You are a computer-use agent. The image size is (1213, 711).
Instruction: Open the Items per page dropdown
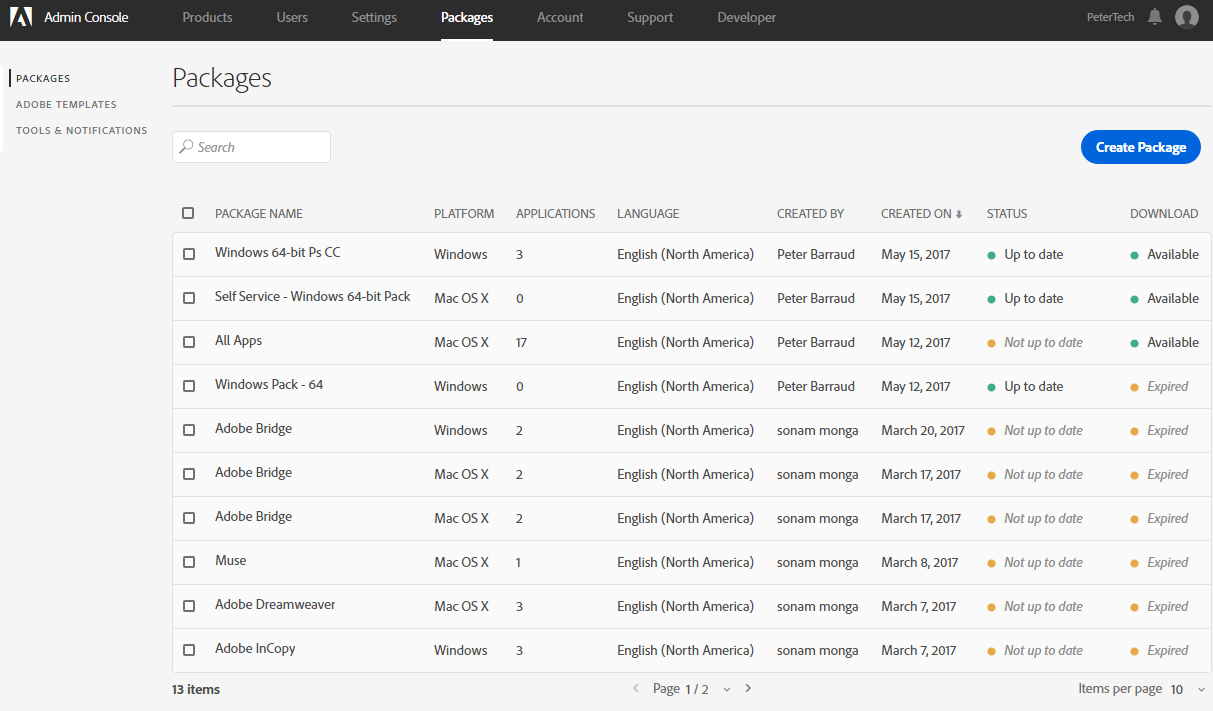tap(1200, 689)
